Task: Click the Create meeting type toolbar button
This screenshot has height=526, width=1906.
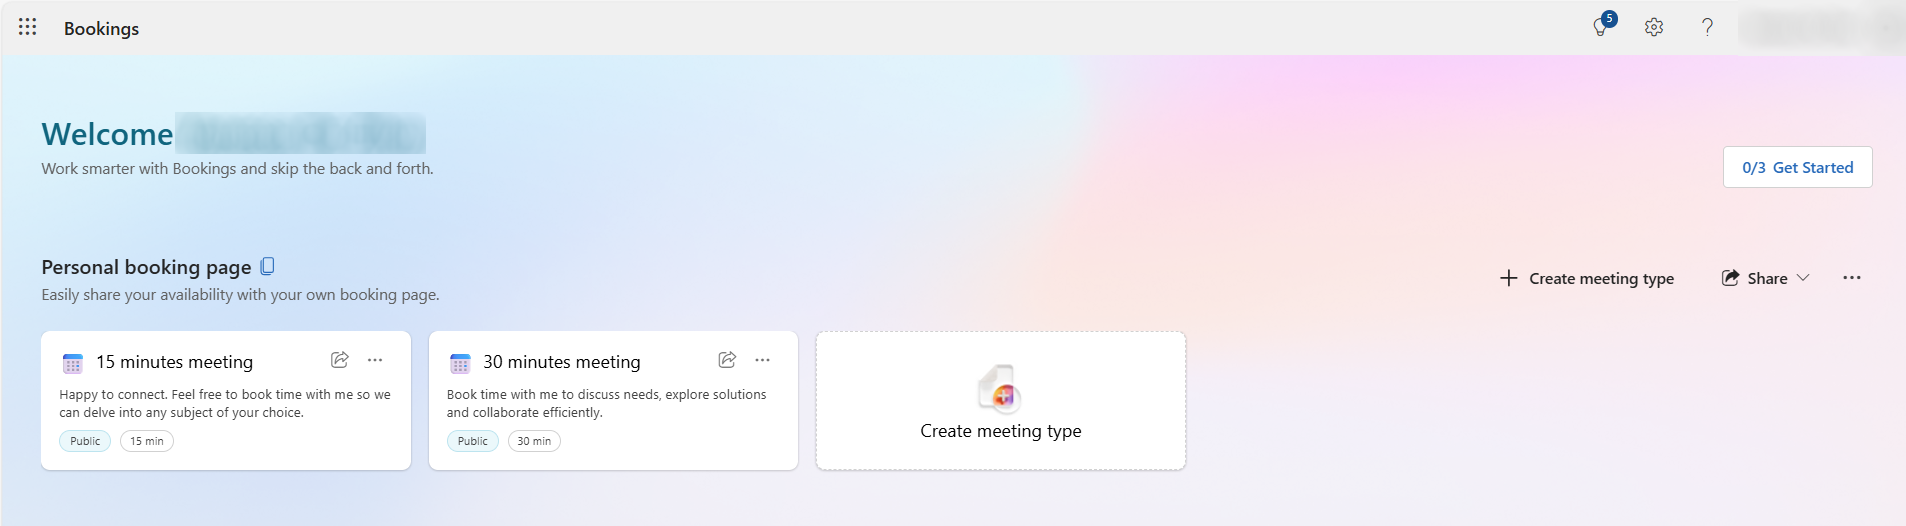Action: tap(1587, 278)
